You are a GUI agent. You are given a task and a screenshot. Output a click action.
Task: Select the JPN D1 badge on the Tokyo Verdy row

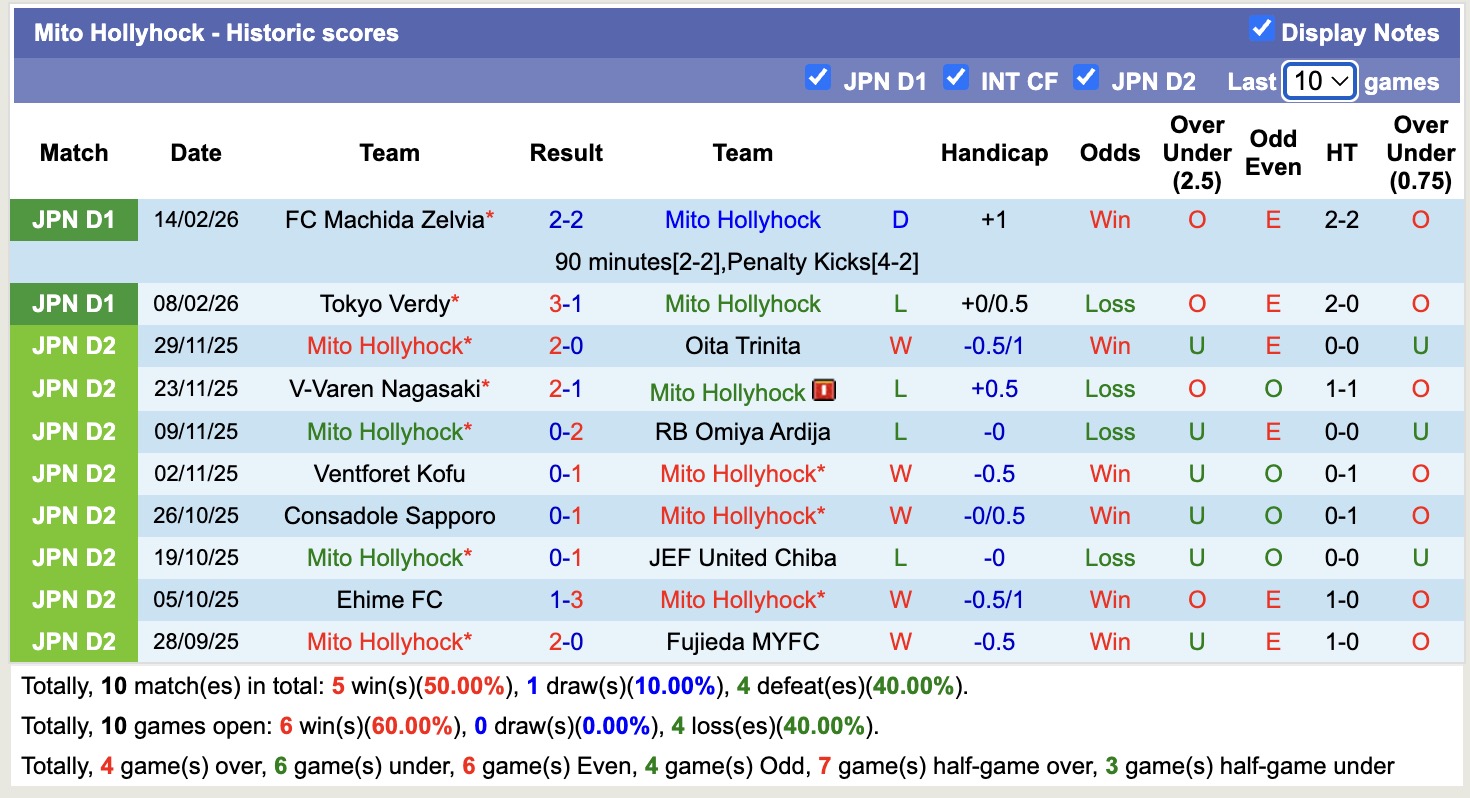73,303
